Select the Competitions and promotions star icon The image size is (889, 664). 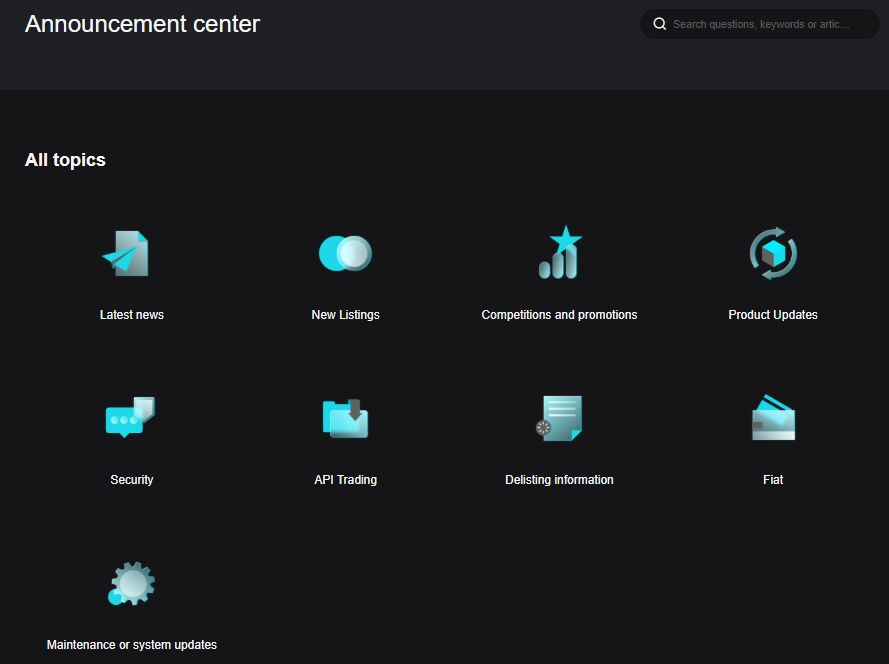(x=559, y=254)
